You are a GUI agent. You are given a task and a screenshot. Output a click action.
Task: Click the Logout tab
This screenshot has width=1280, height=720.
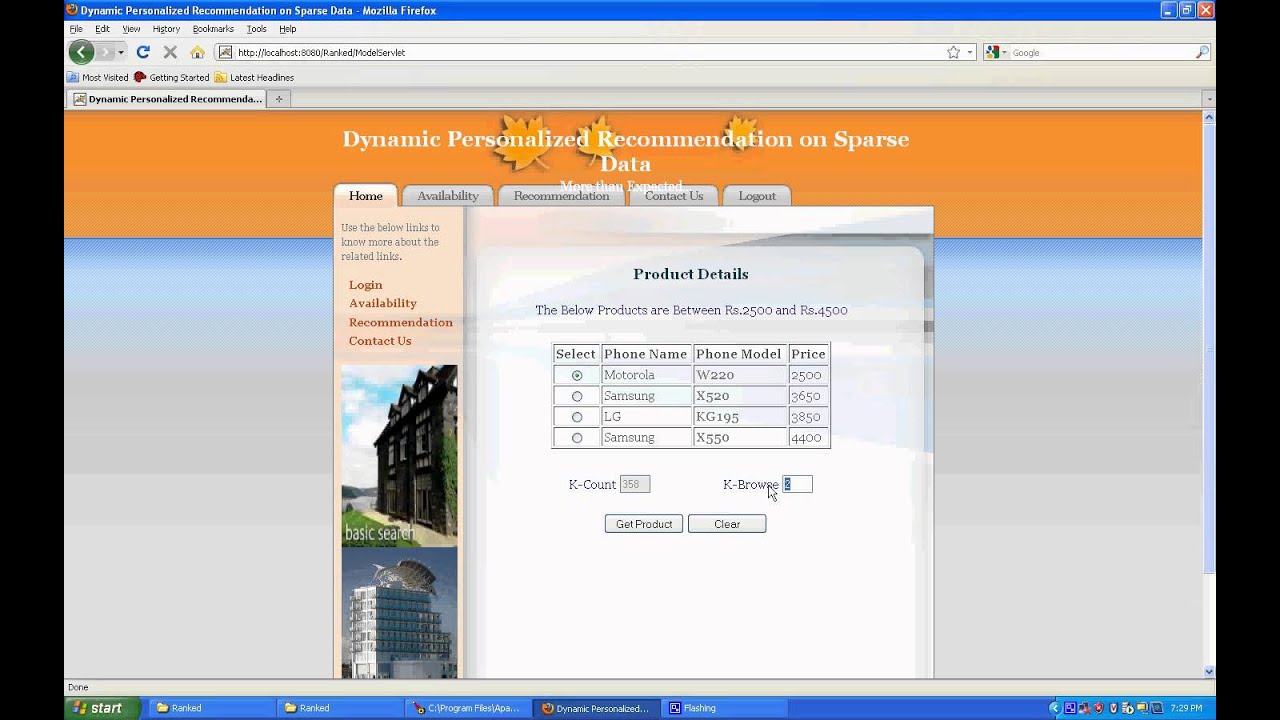[757, 196]
